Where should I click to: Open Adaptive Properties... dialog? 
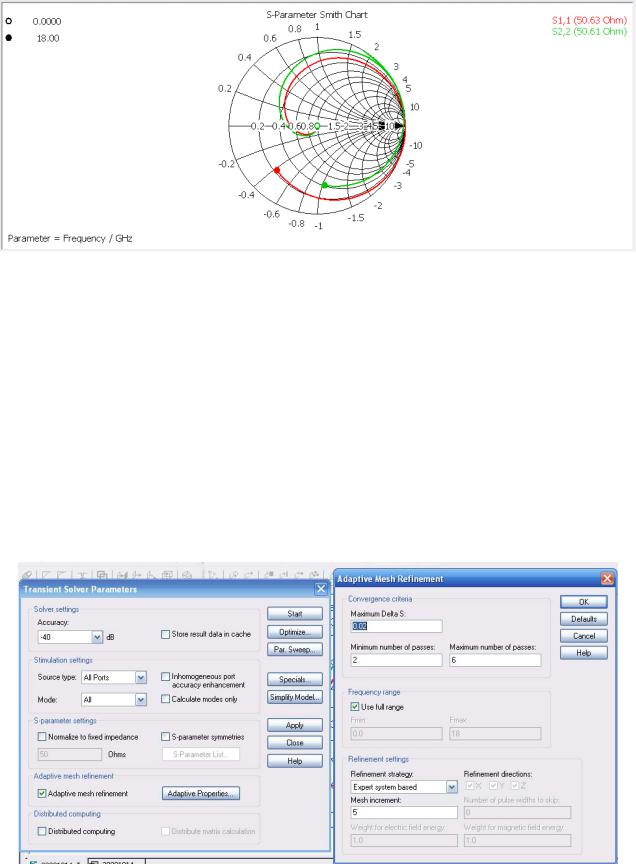click(201, 793)
